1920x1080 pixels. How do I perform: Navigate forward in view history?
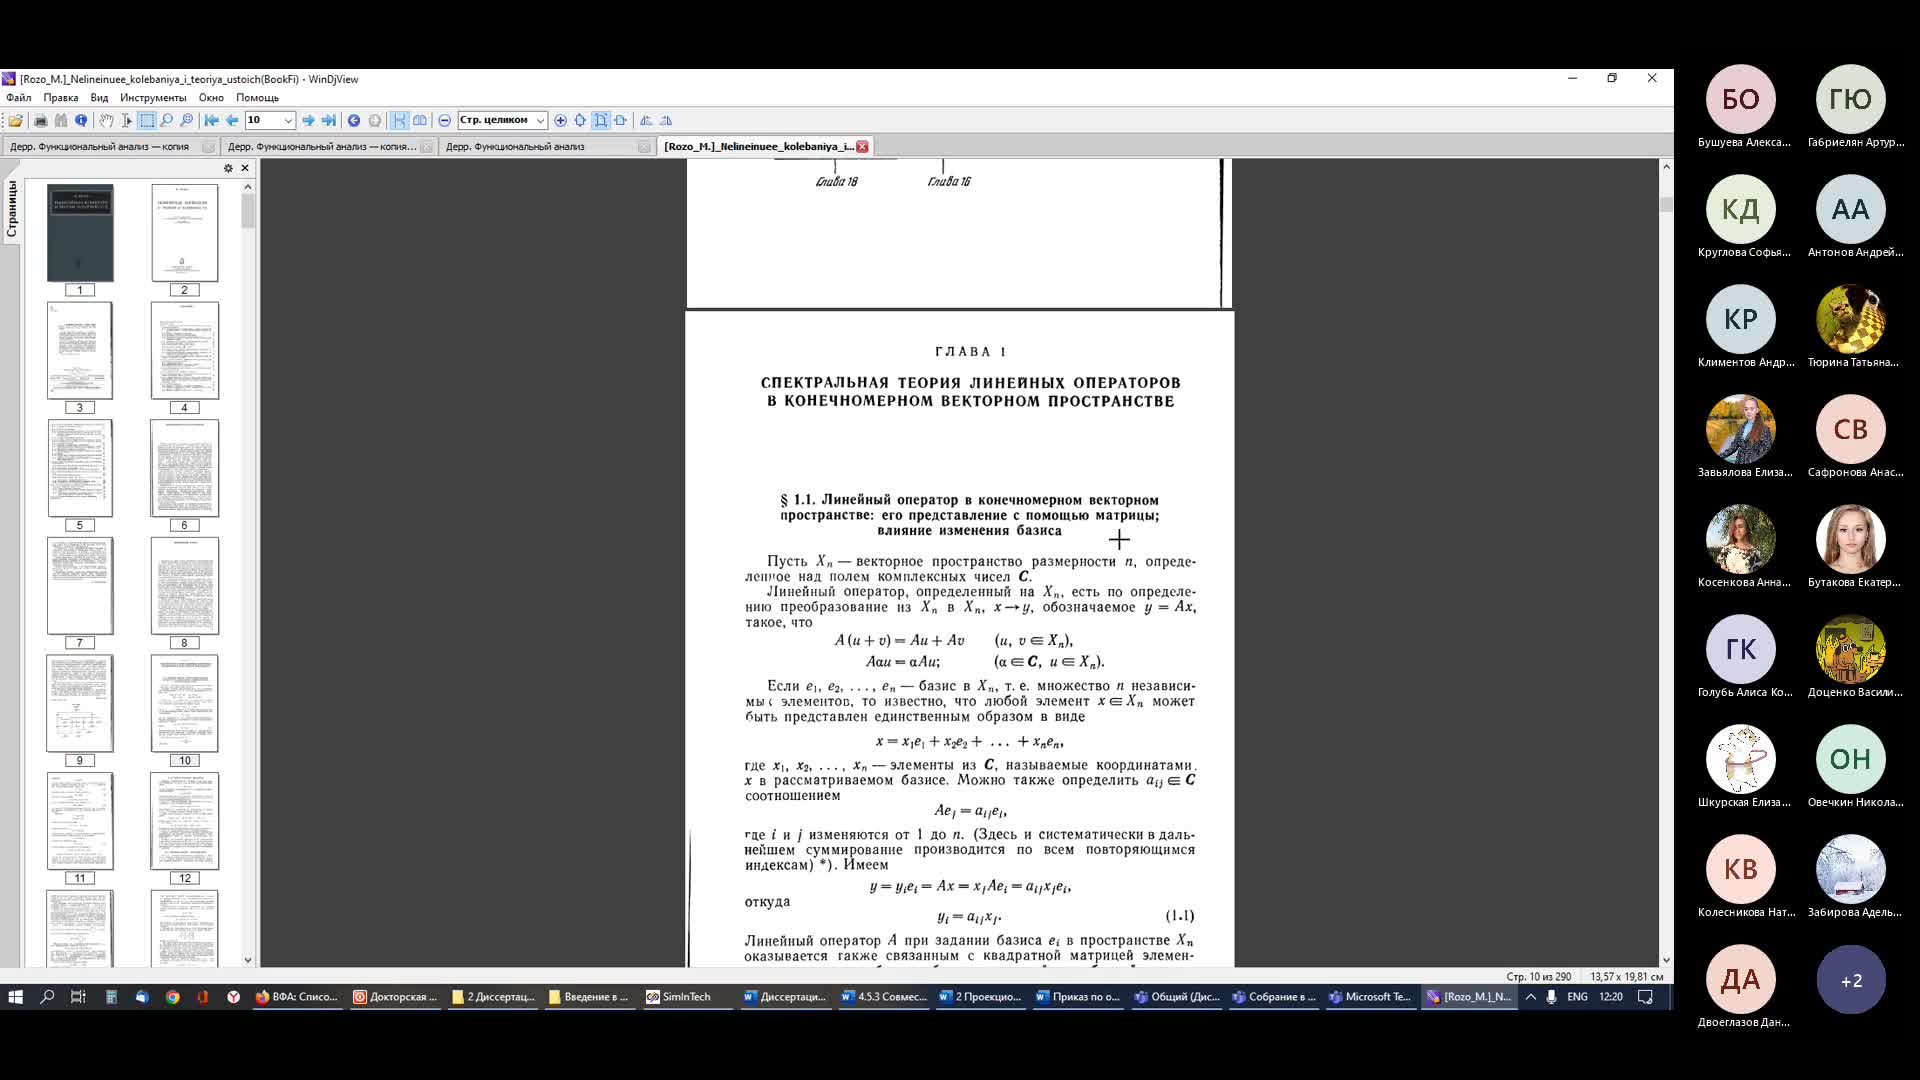click(x=375, y=120)
